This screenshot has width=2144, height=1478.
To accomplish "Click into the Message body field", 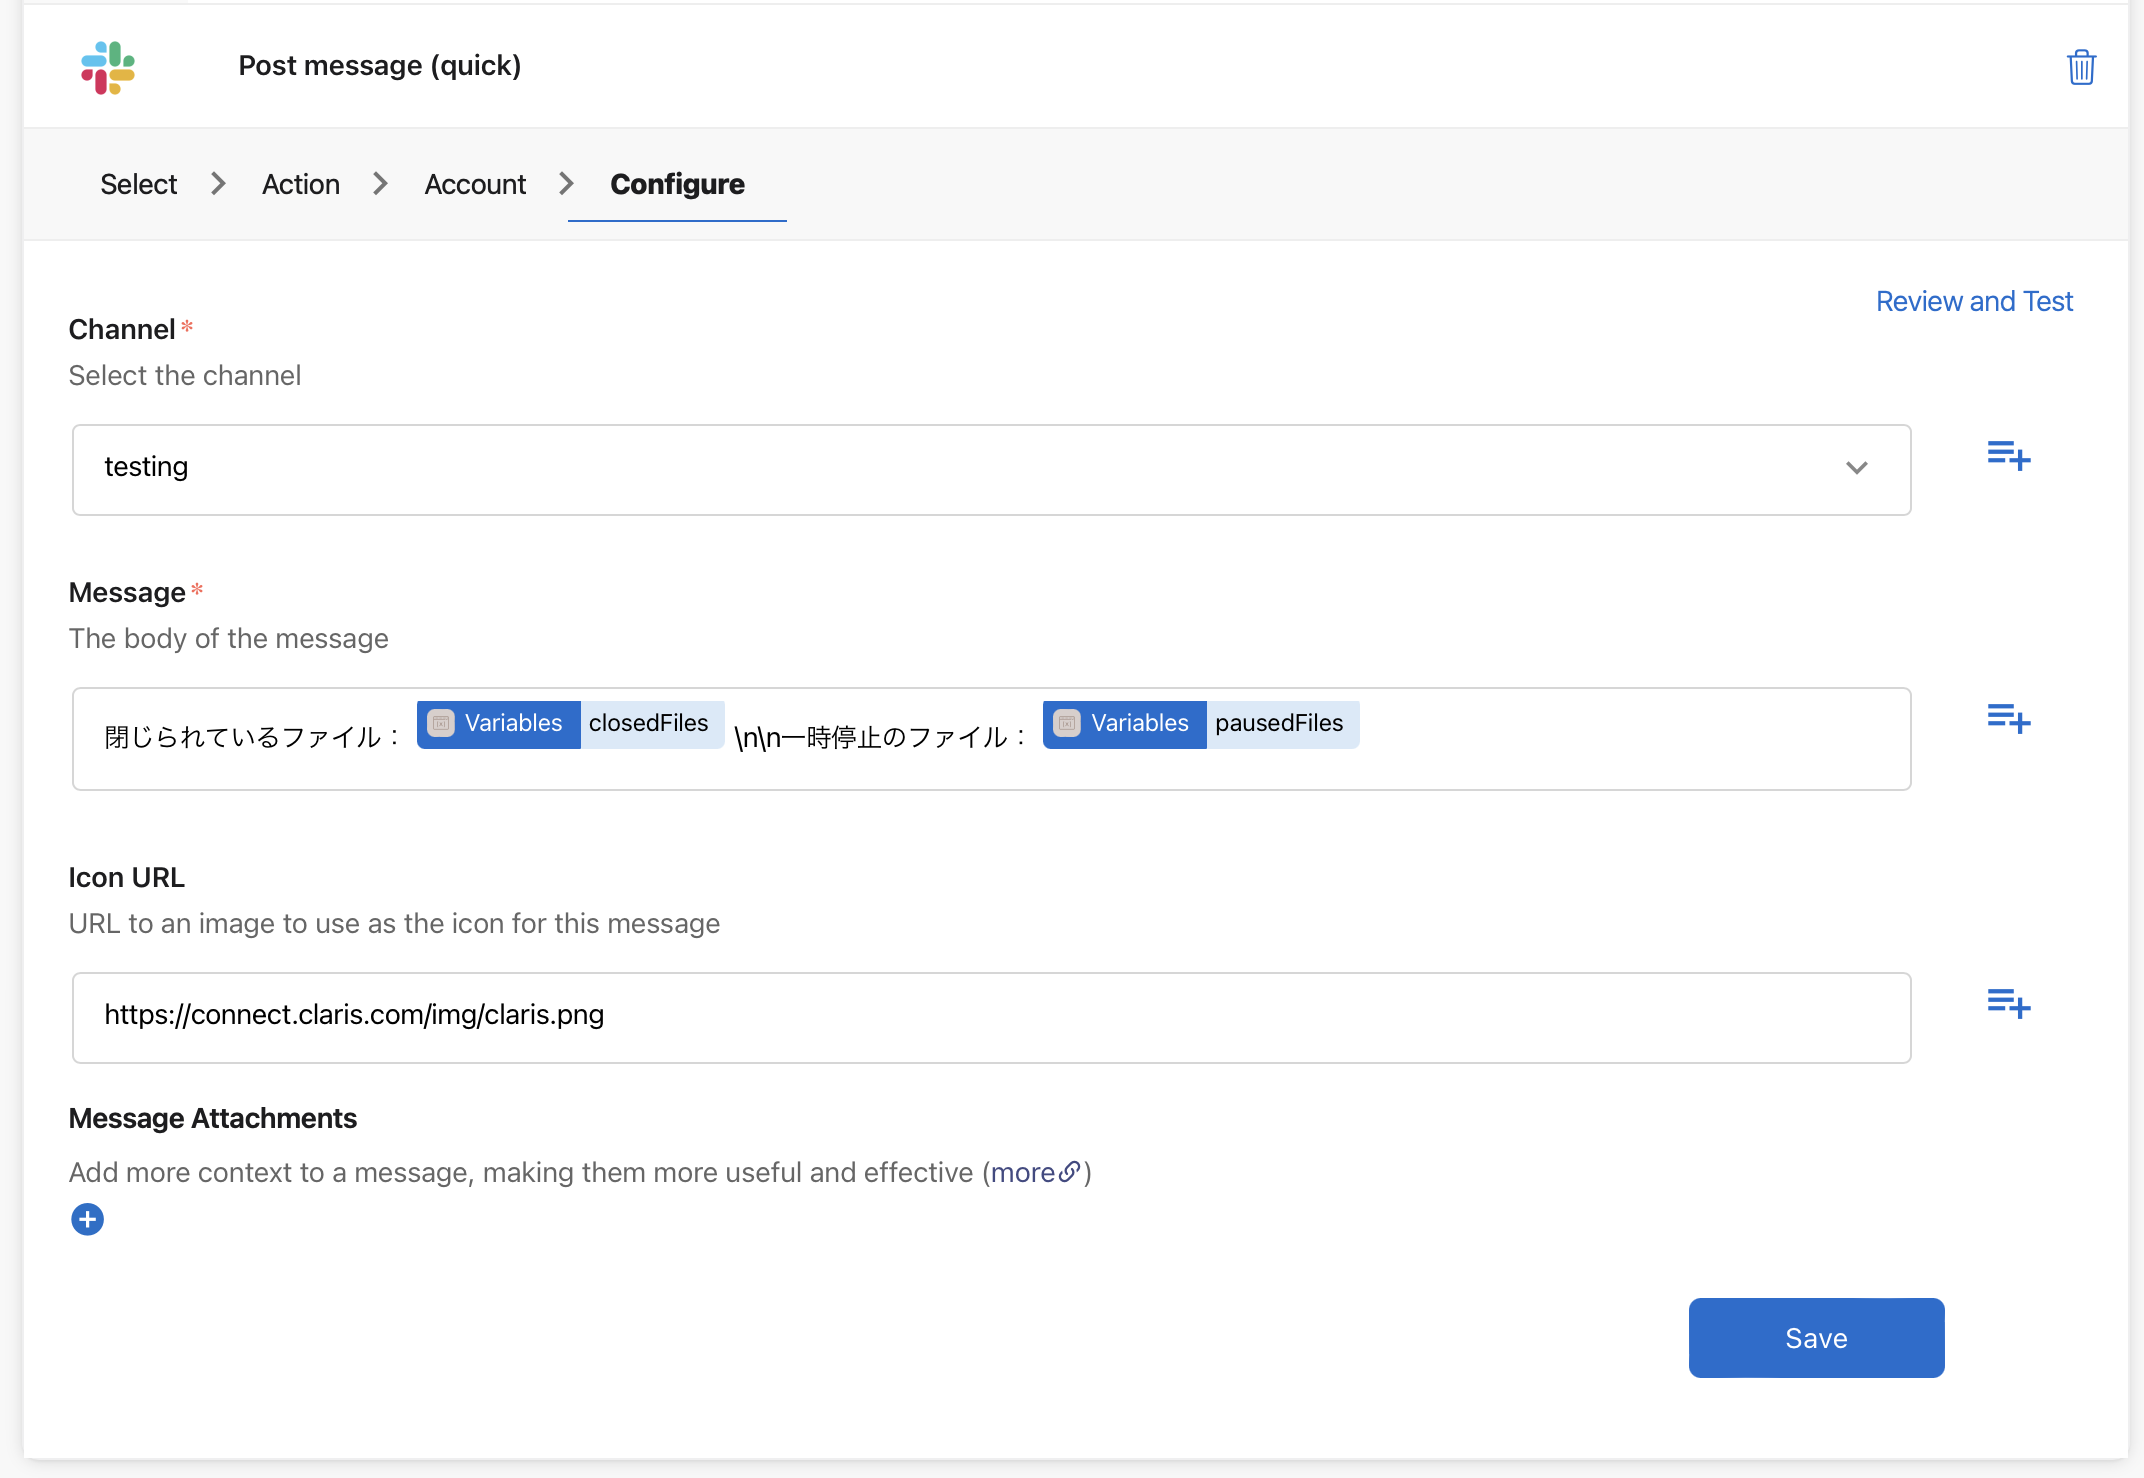I will click(x=991, y=739).
